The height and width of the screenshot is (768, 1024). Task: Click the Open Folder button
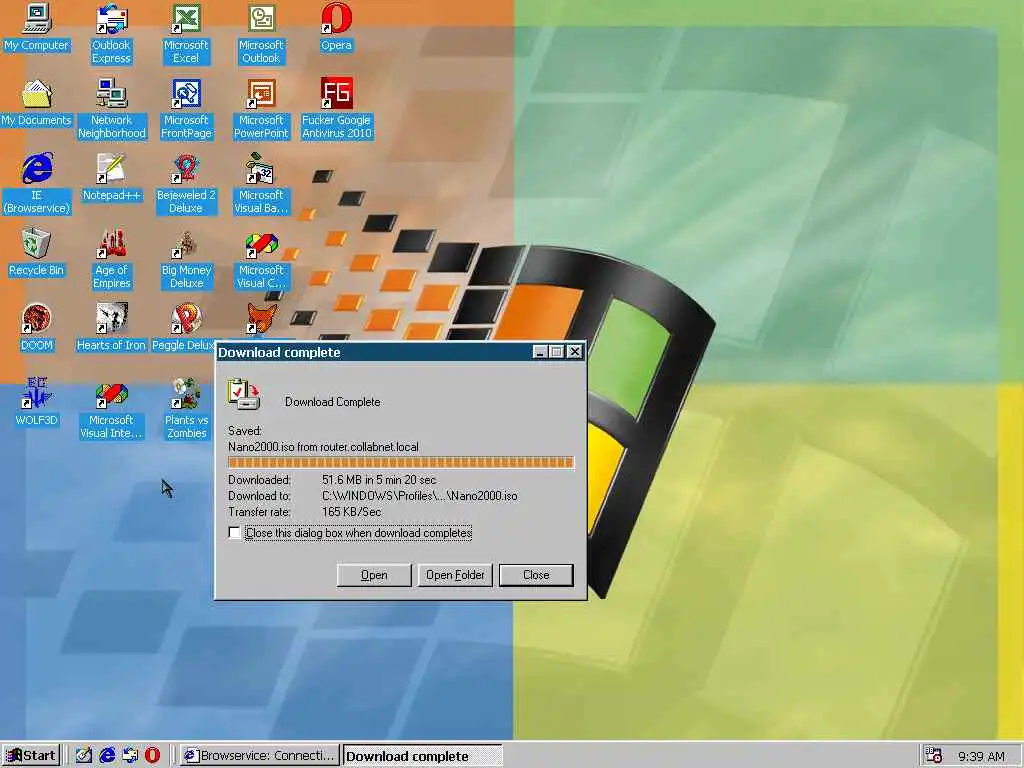point(455,575)
